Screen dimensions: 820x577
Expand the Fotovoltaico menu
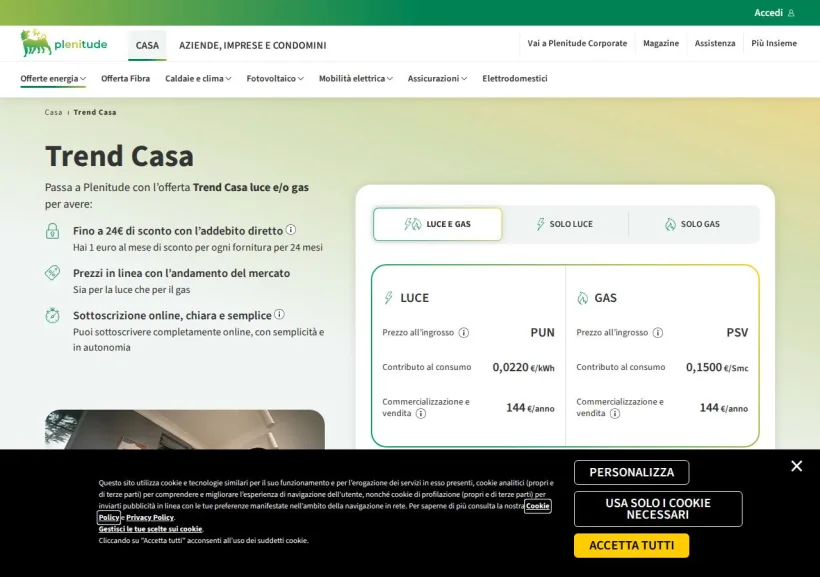click(275, 78)
